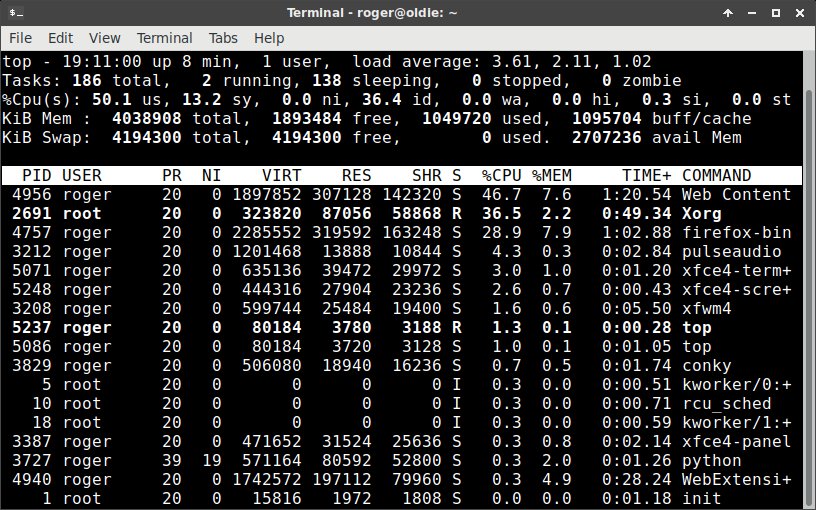The width and height of the screenshot is (816, 510).
Task: Select the python process row
Action: (402, 461)
